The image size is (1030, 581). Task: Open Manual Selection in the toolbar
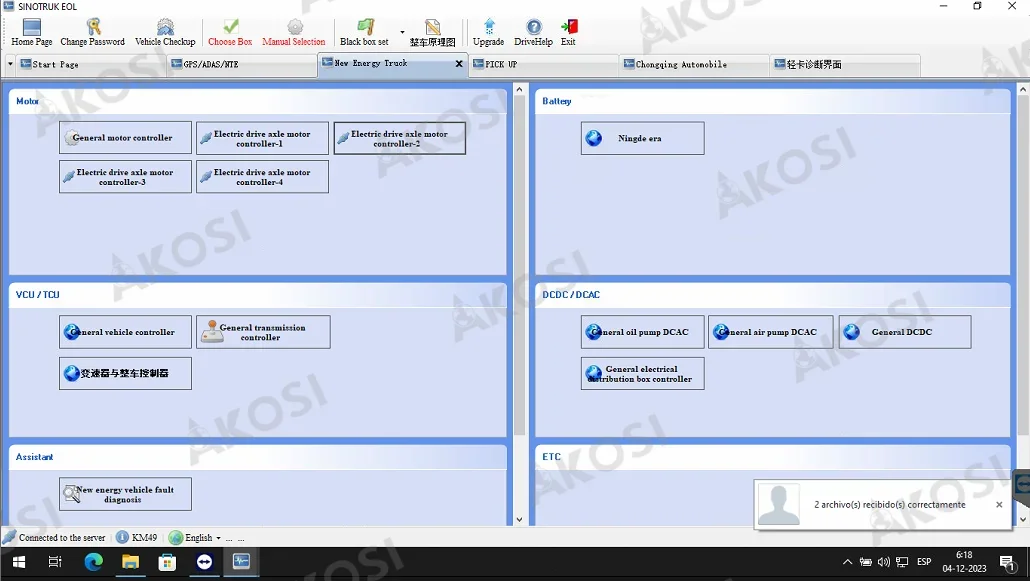(294, 33)
